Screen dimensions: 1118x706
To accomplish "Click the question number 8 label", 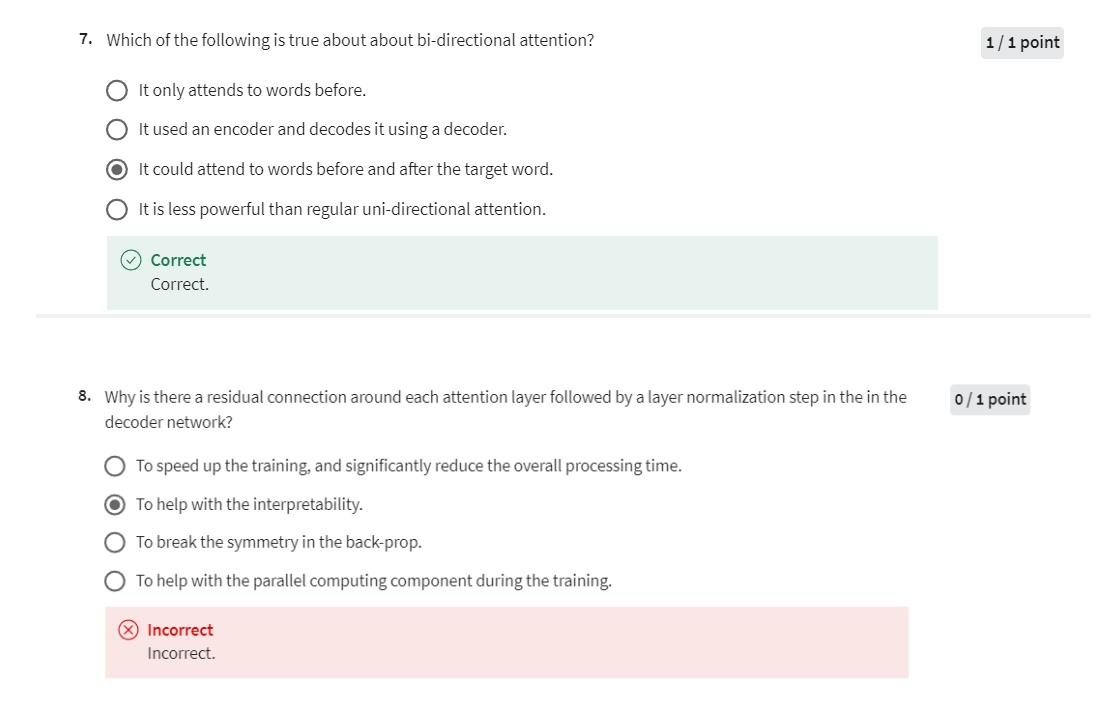I will 85,396.
